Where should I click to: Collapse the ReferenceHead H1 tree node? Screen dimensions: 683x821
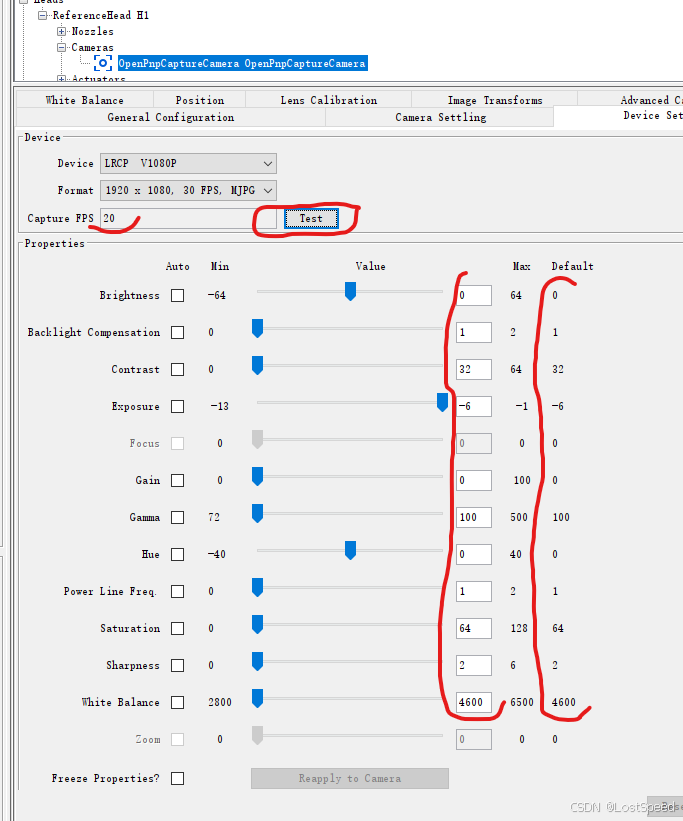[42, 15]
